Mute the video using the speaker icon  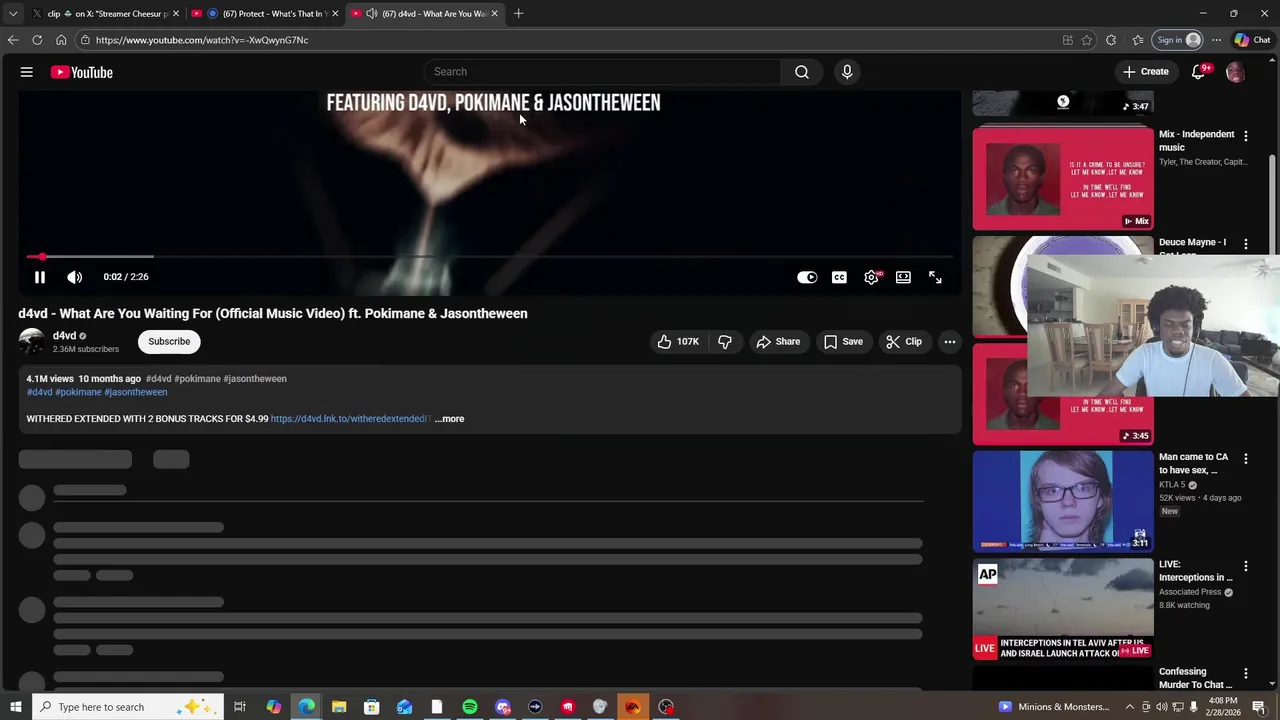coord(75,277)
